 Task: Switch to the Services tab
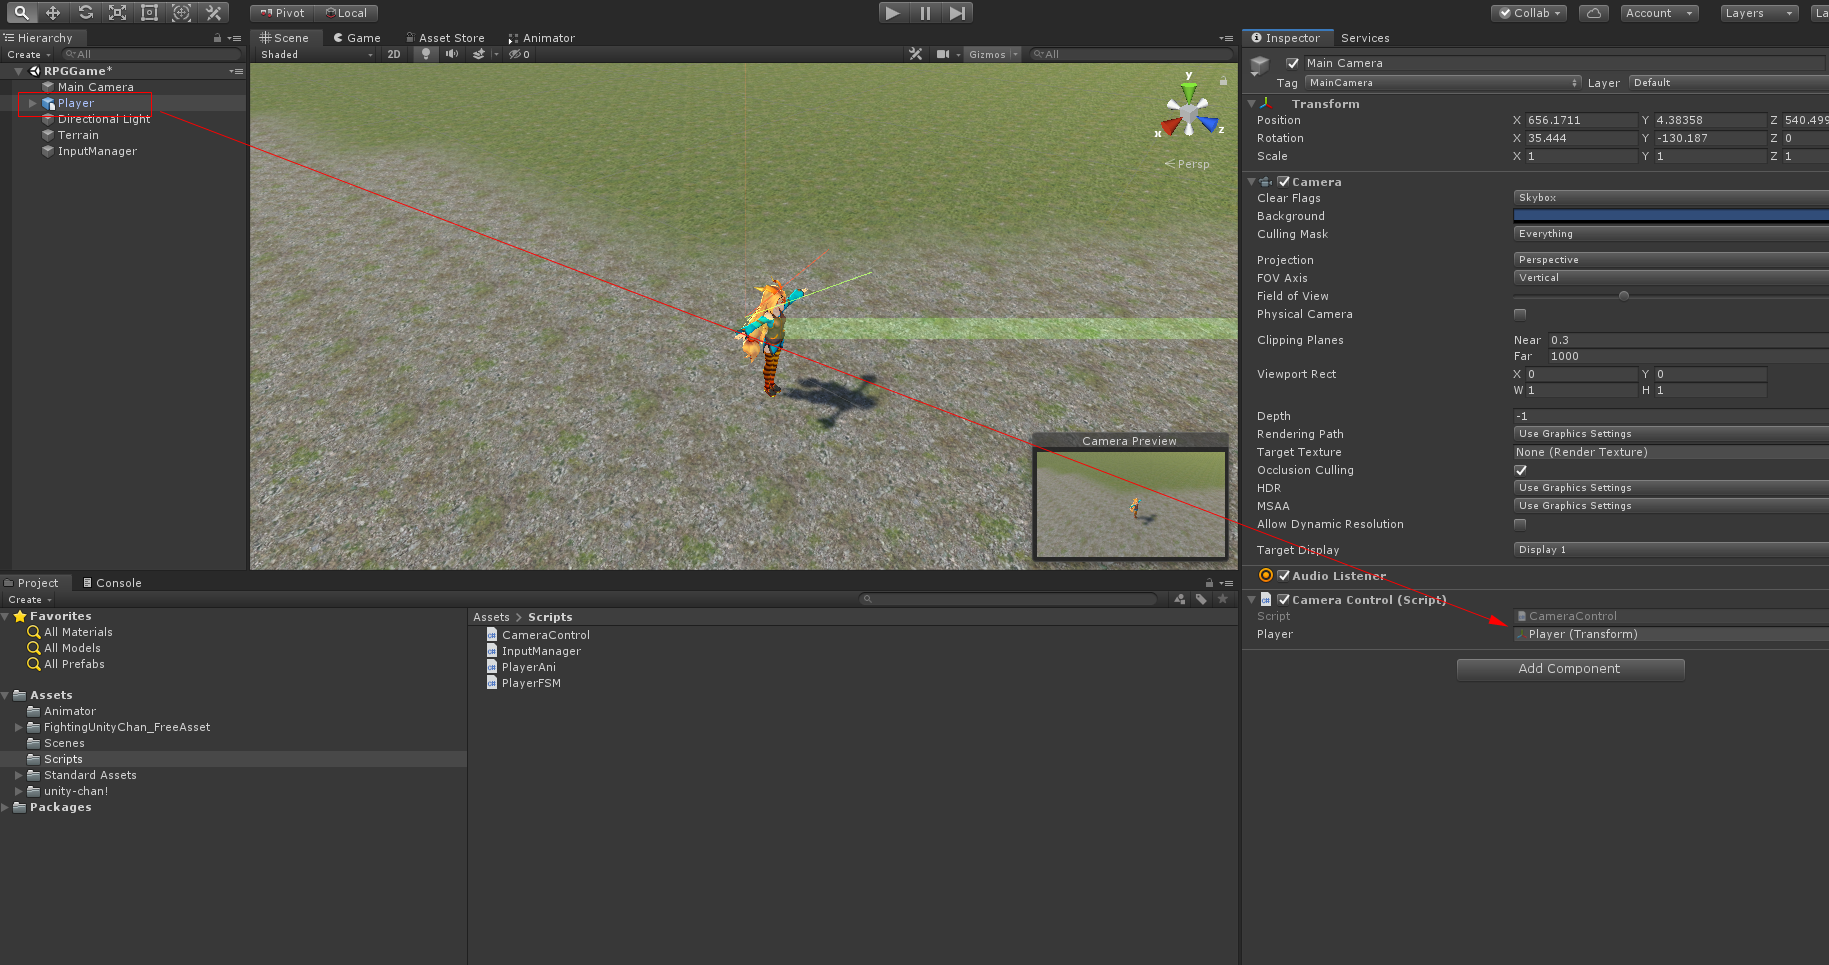click(x=1365, y=38)
